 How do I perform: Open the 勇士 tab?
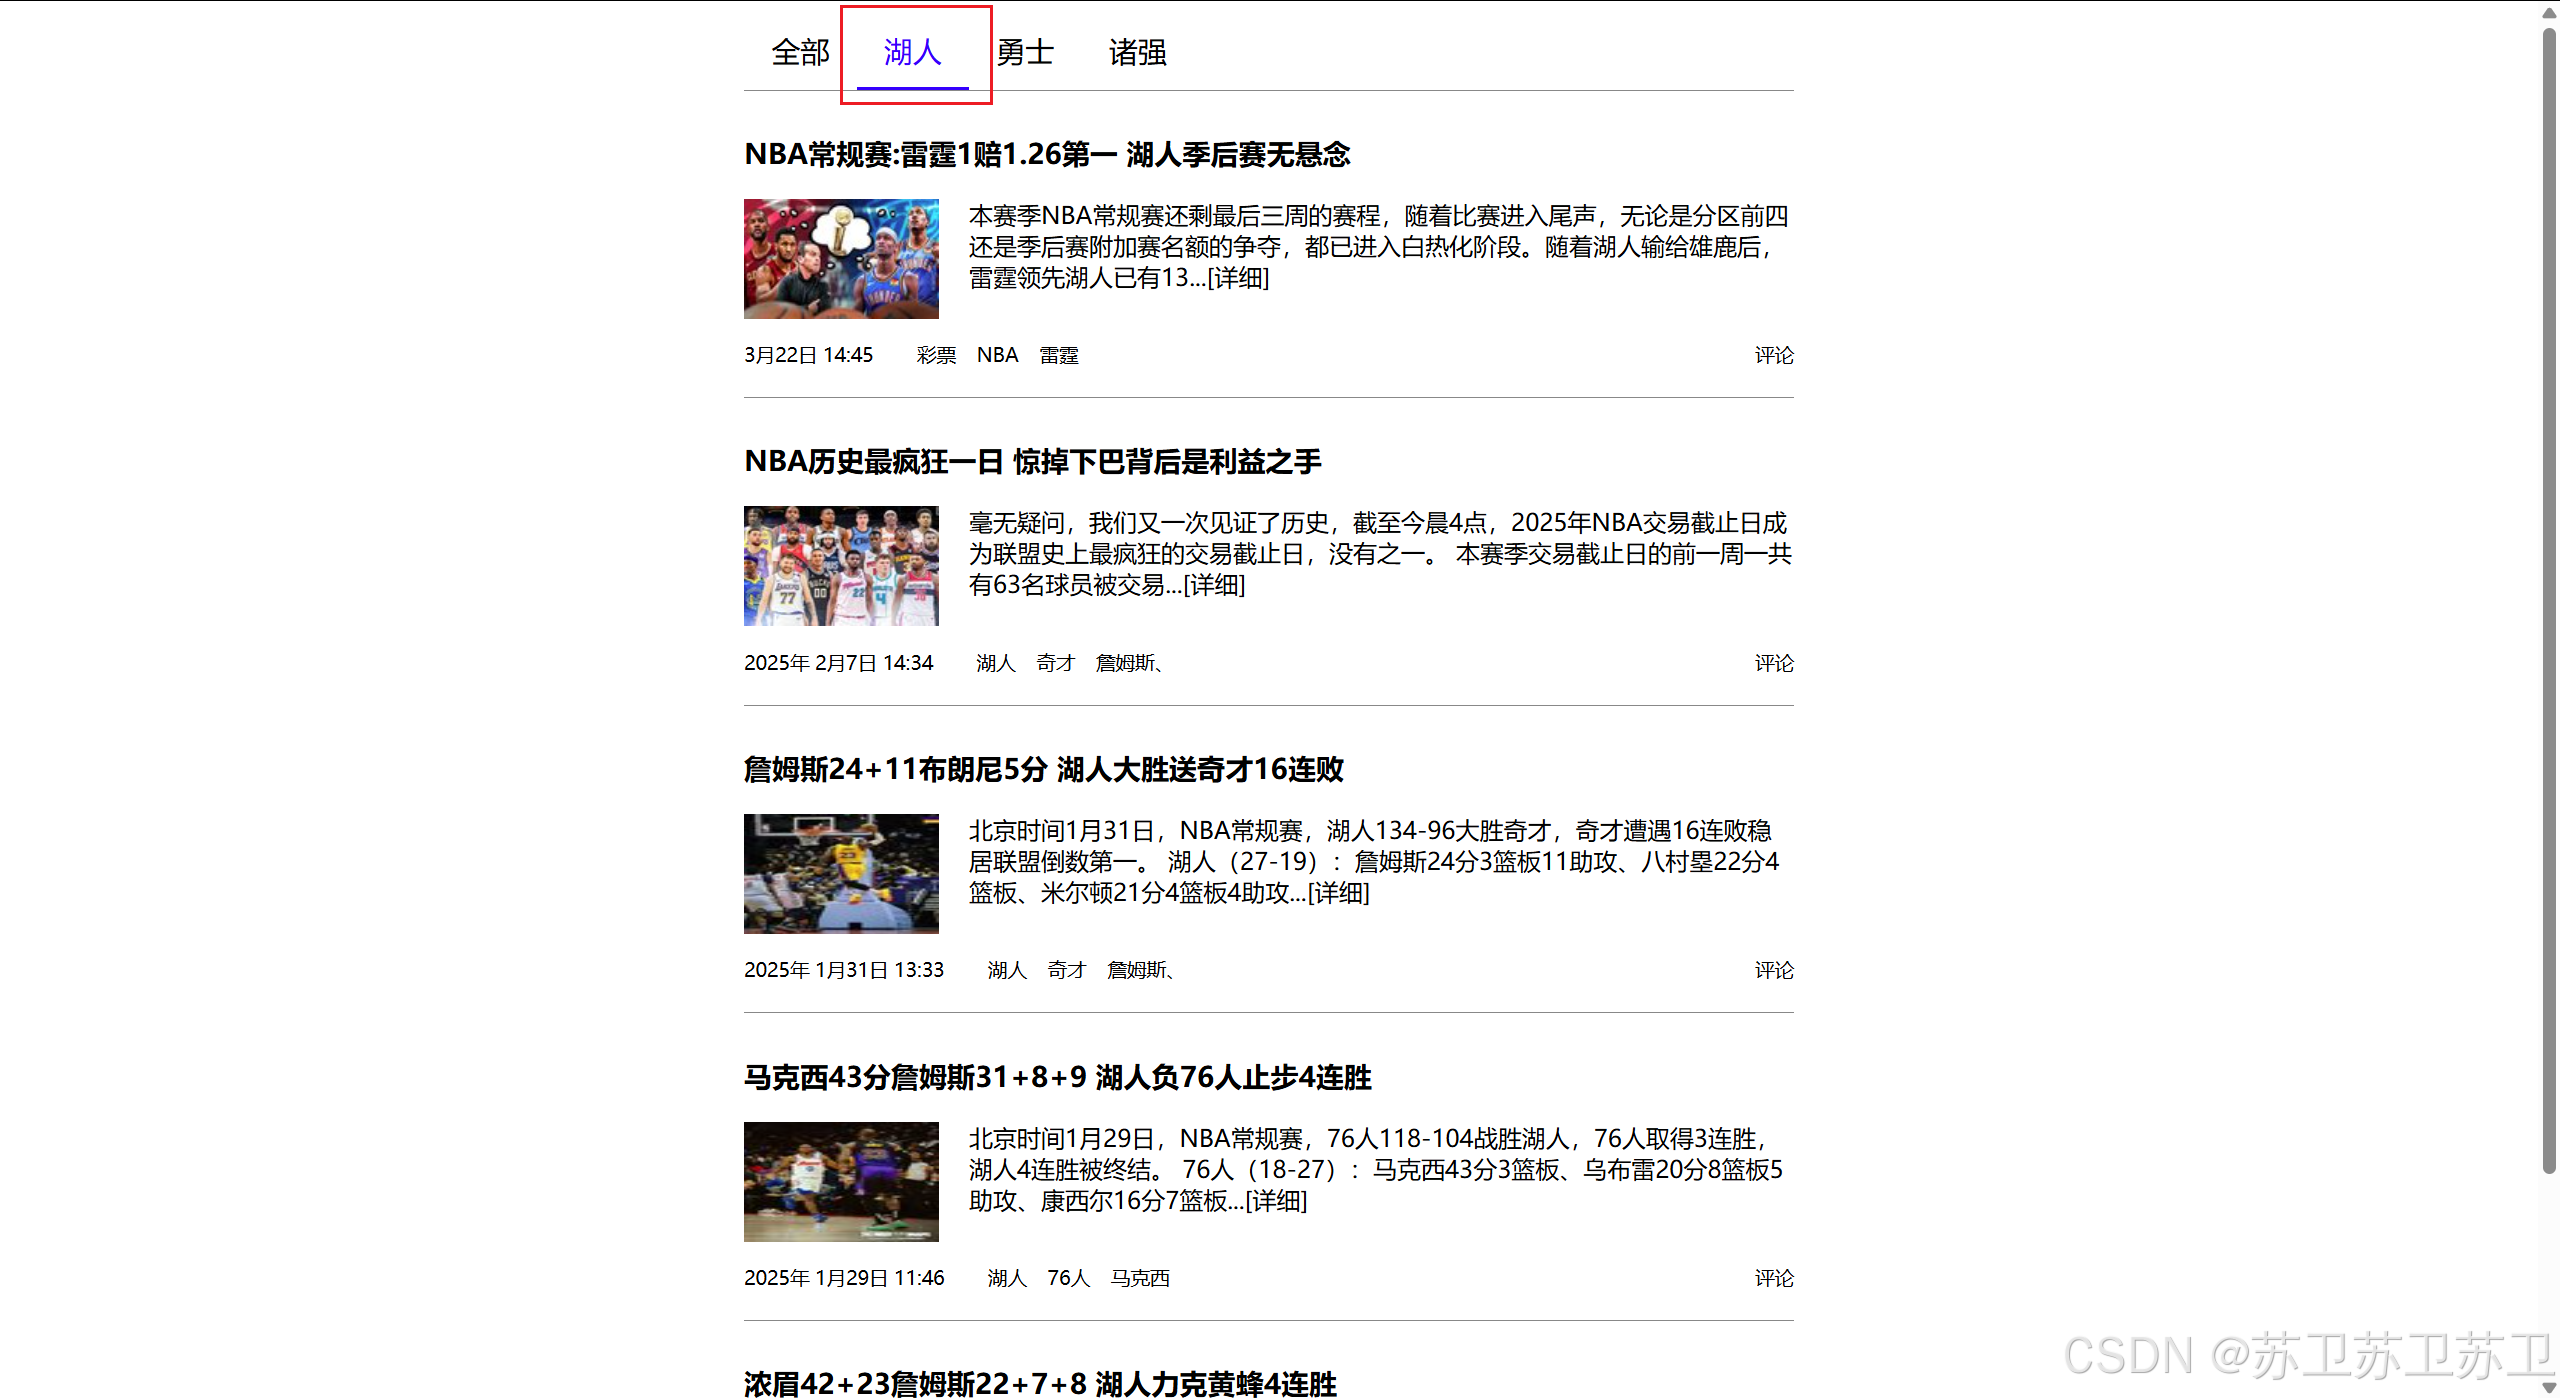coord(1025,52)
